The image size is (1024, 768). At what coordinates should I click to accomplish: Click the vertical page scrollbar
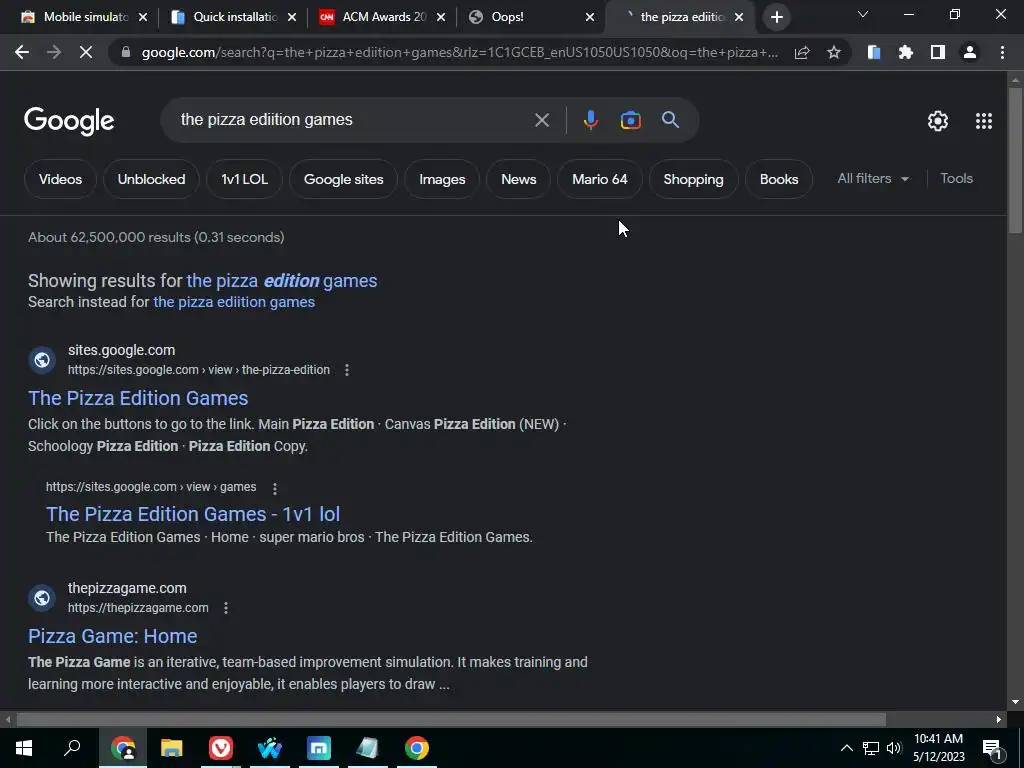coord(1014,159)
